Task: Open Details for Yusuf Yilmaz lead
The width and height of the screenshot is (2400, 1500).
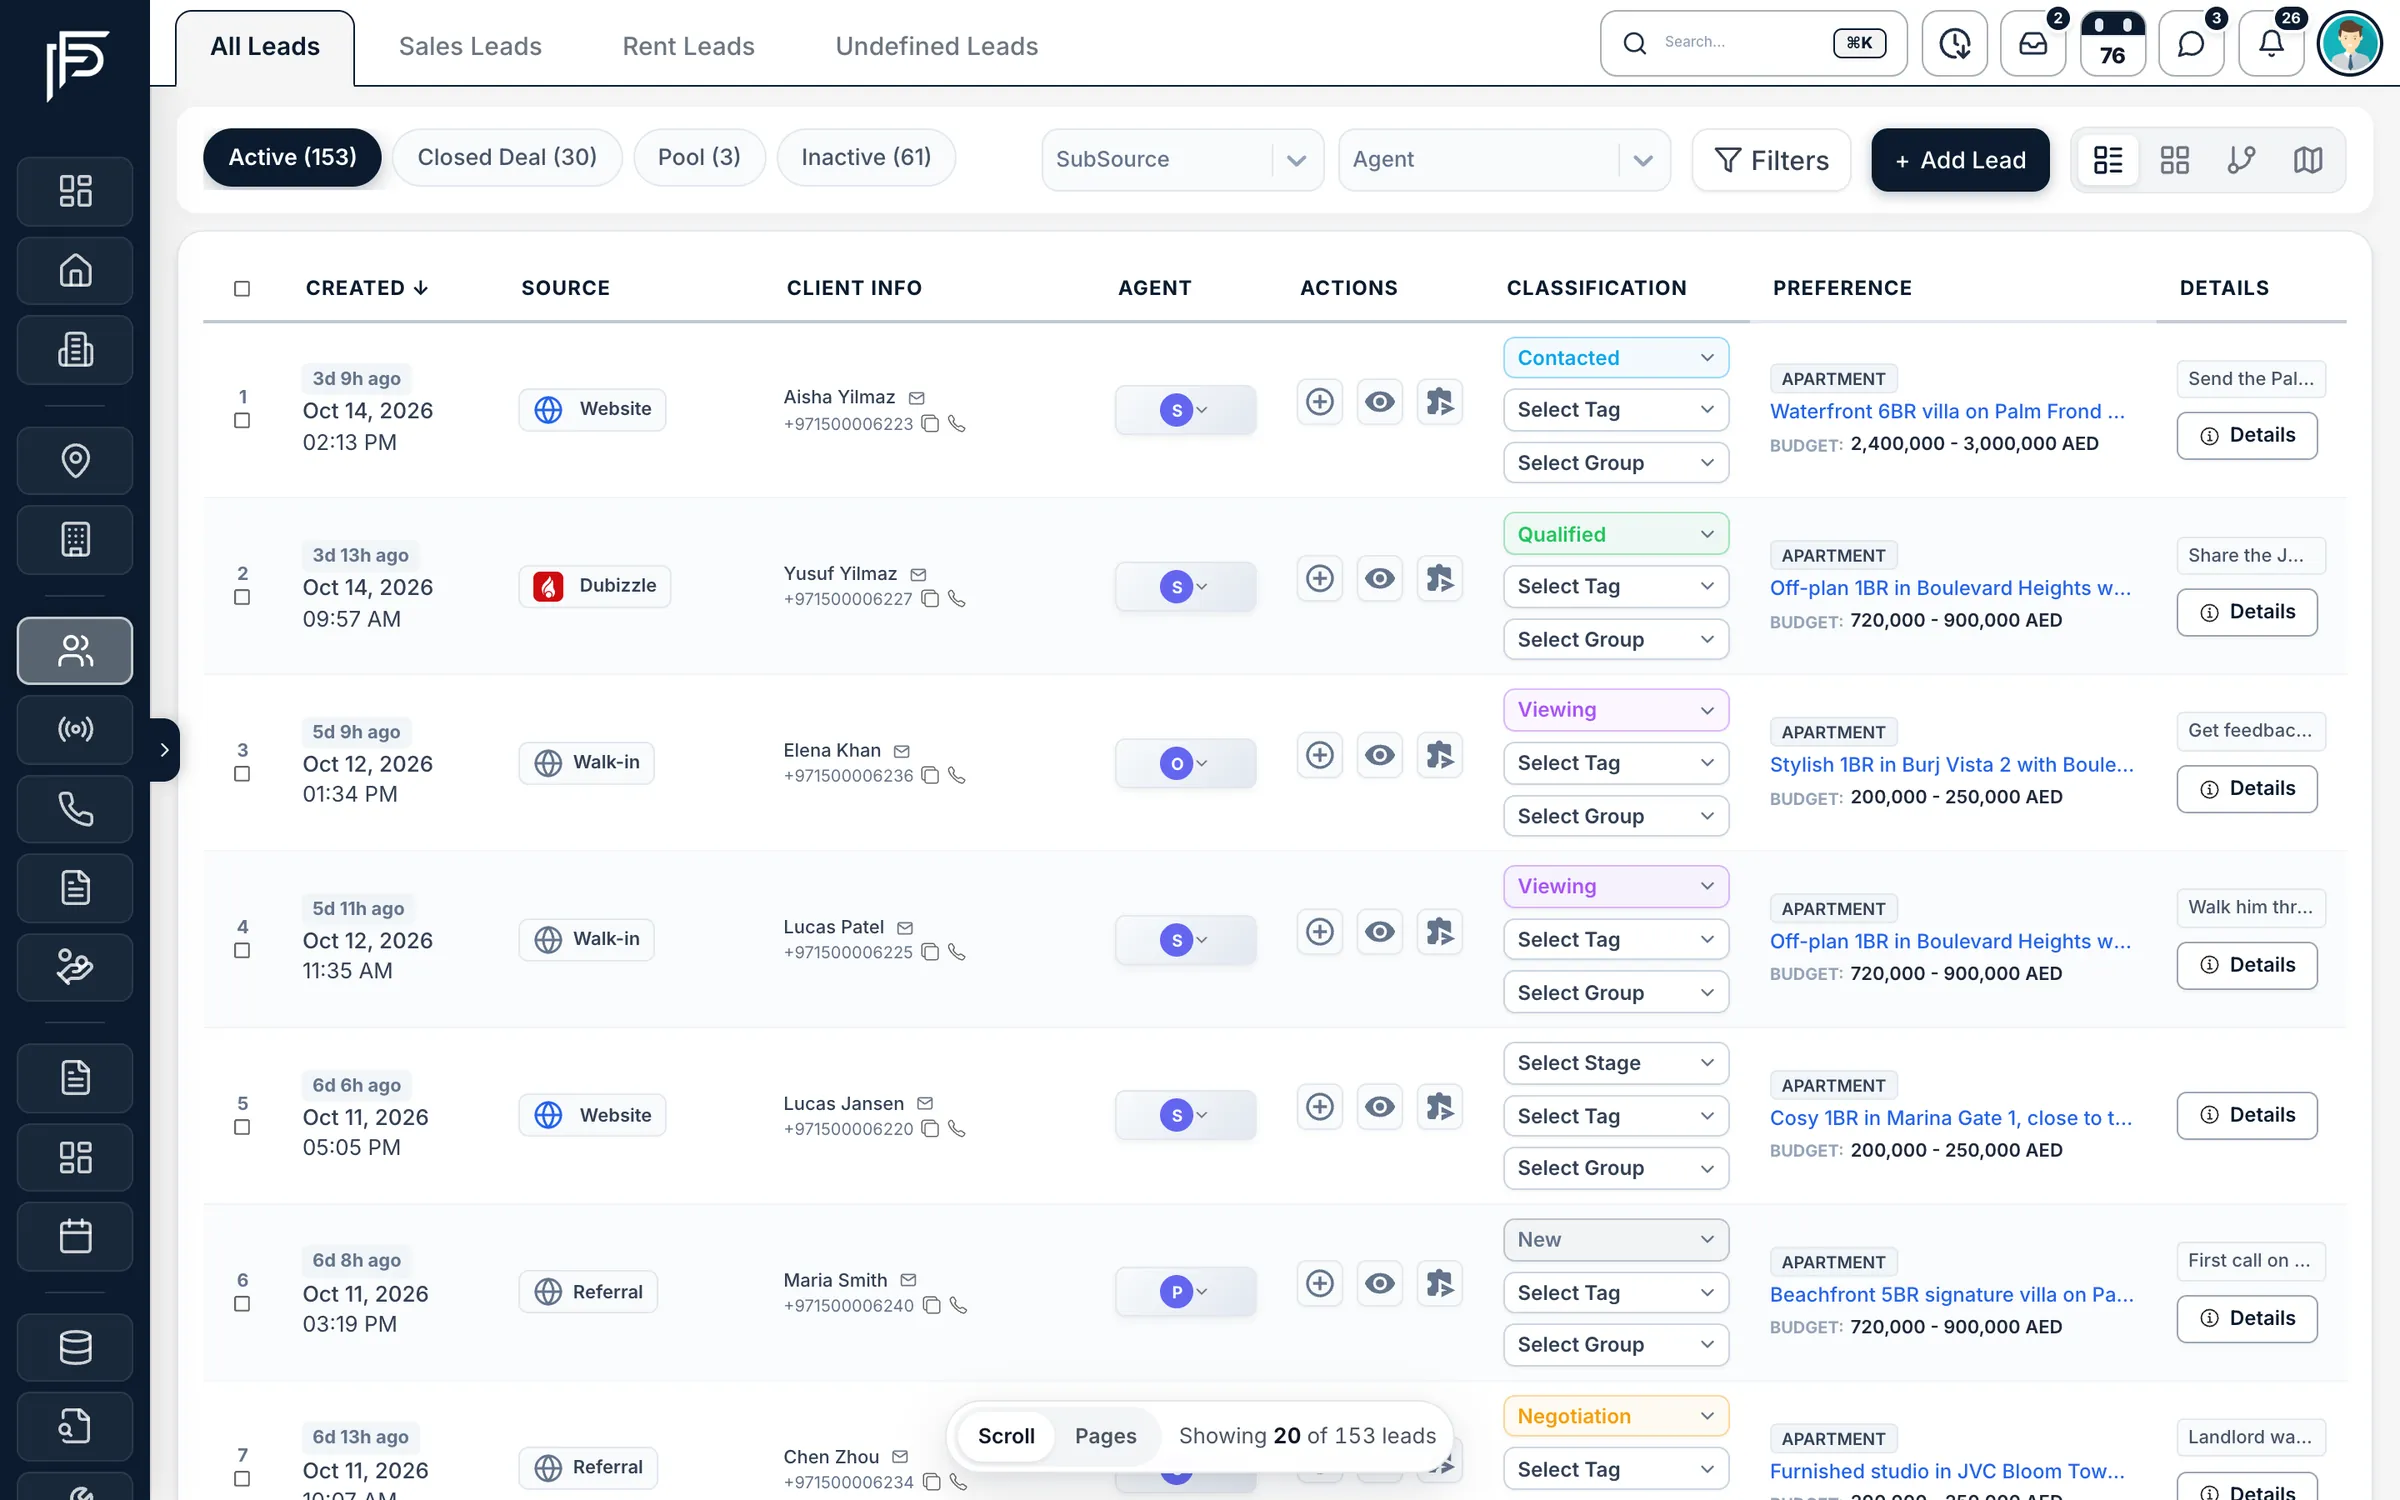Action: 2247,612
